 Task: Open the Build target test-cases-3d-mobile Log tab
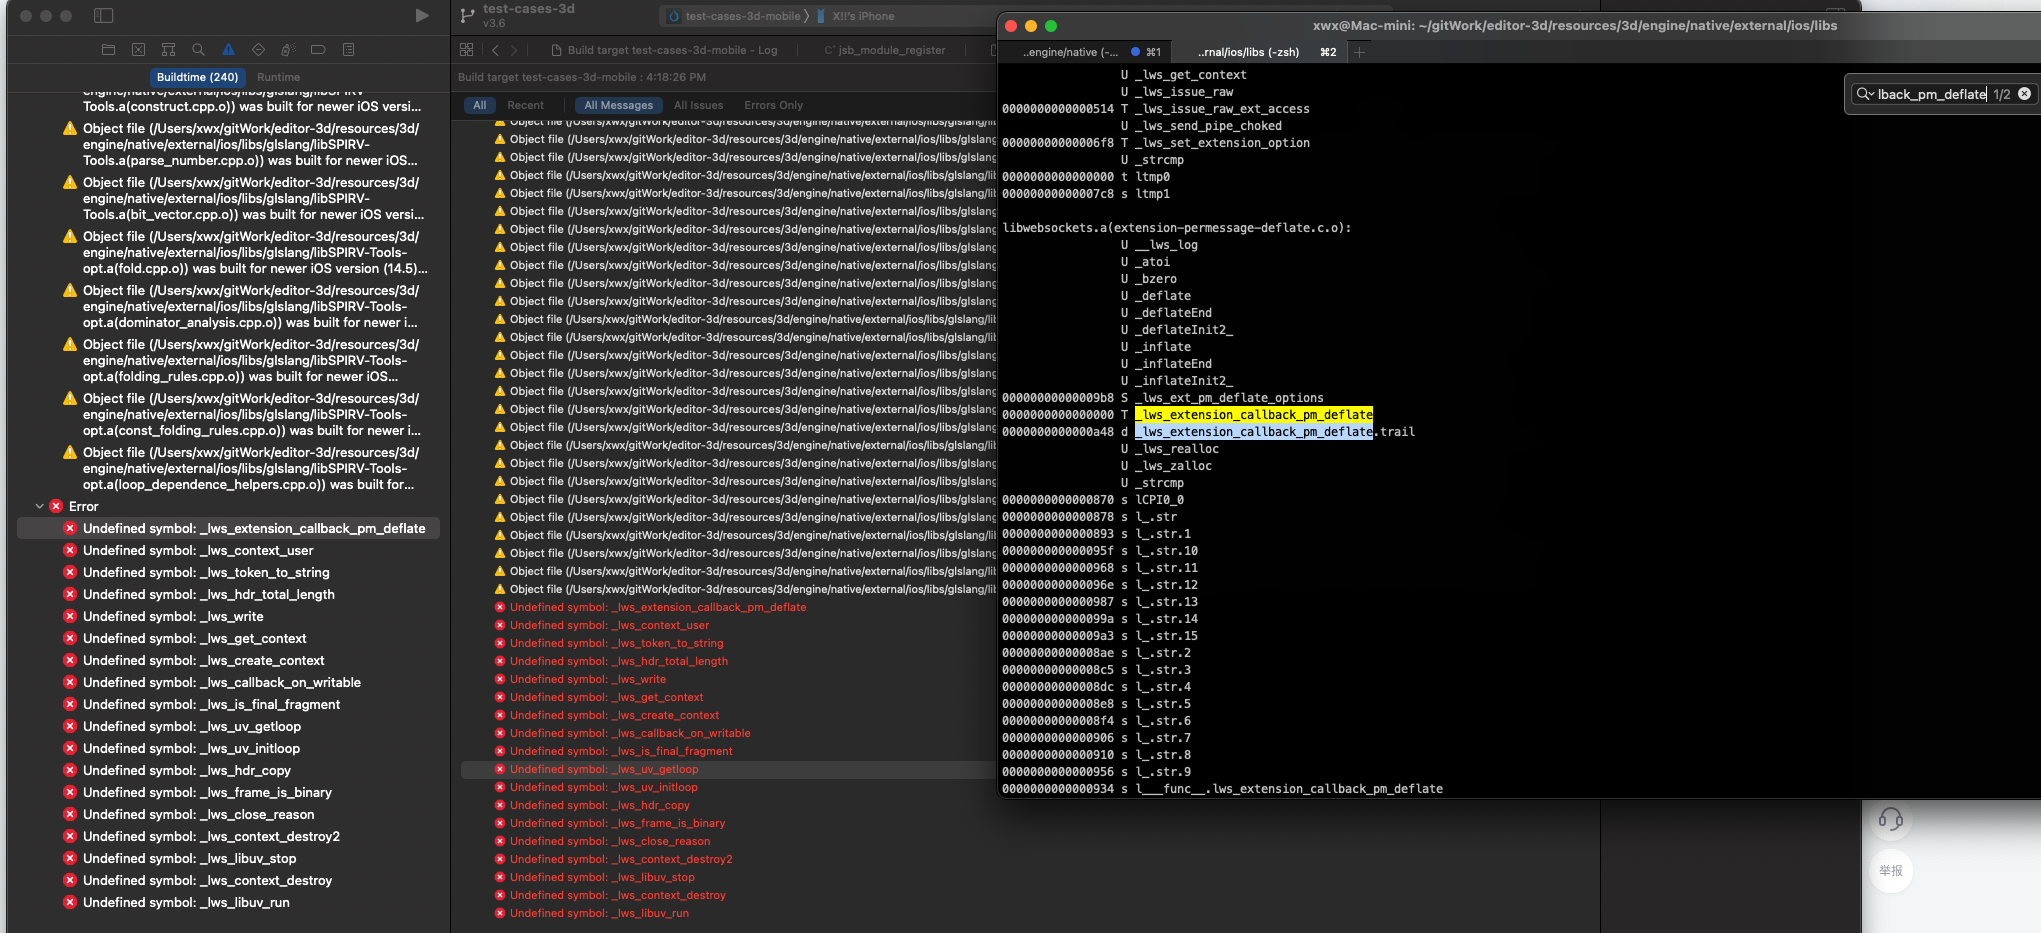[x=664, y=50]
